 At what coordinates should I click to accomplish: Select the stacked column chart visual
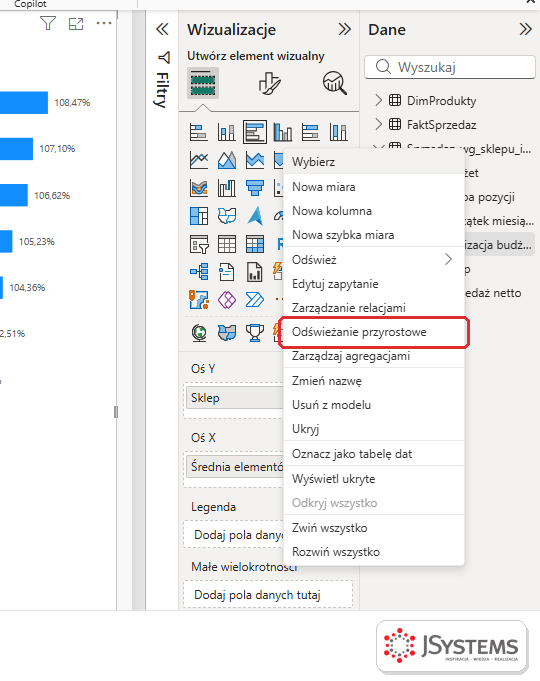pyautogui.click(x=227, y=132)
